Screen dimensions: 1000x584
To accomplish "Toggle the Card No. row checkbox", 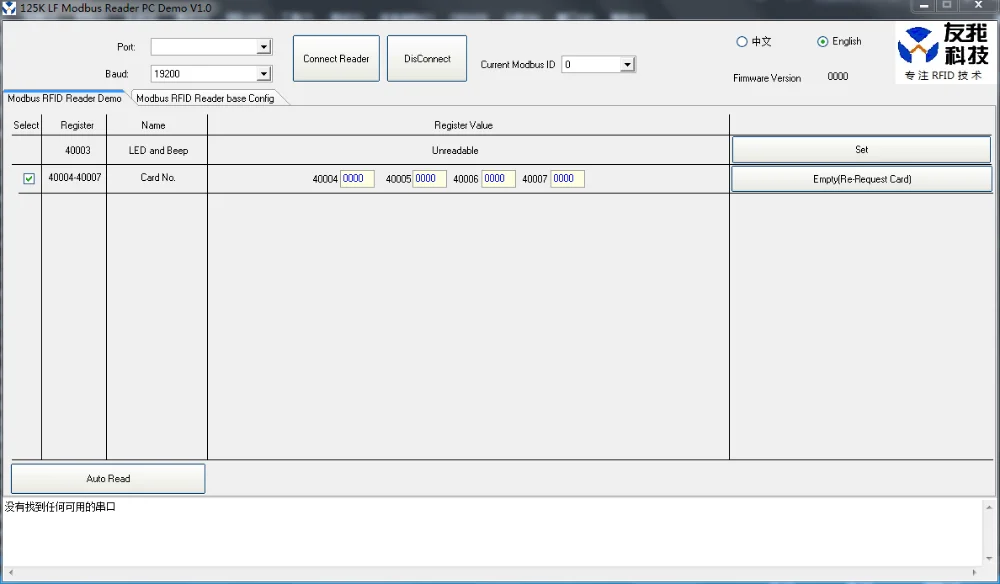I will (x=29, y=179).
